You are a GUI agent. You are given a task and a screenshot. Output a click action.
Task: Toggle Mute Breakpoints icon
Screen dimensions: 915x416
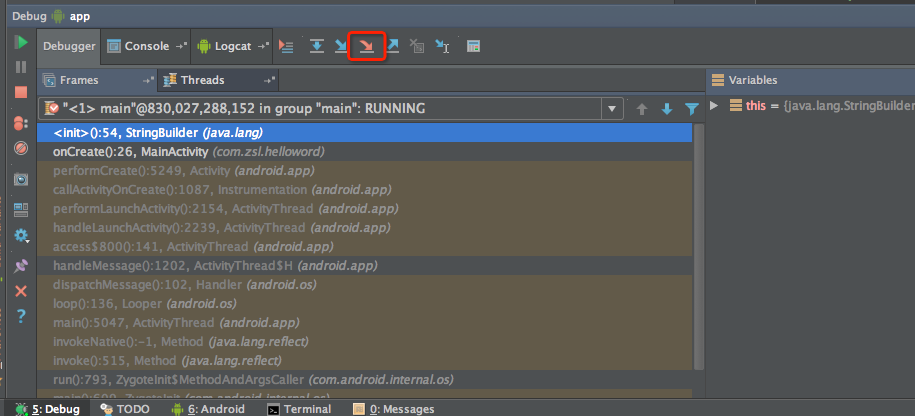point(21,148)
